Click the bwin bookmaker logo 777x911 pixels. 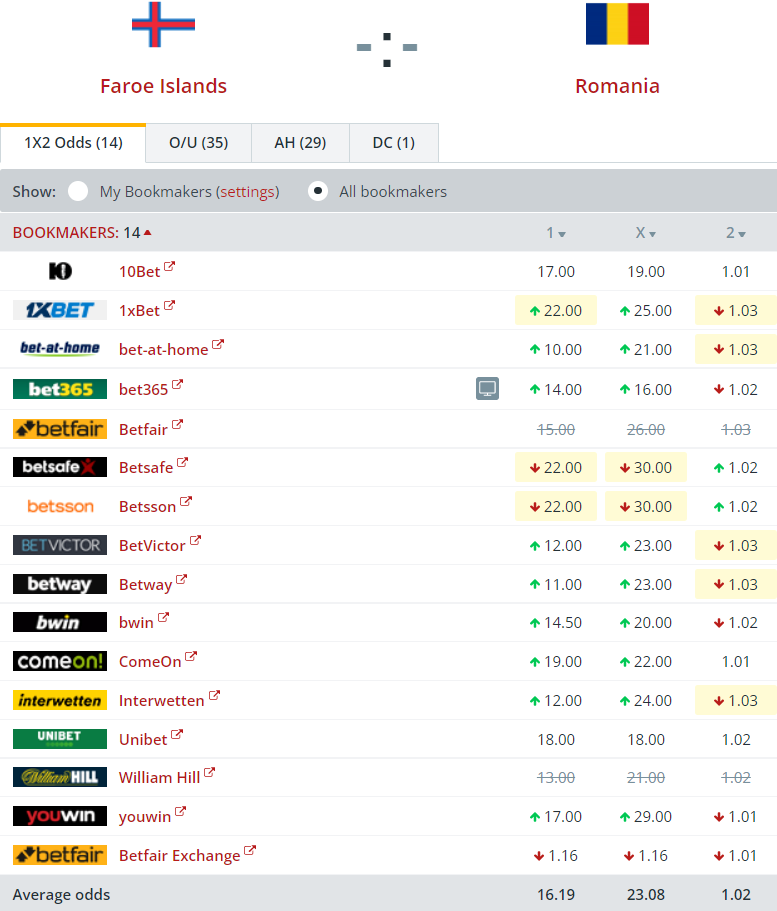60,622
